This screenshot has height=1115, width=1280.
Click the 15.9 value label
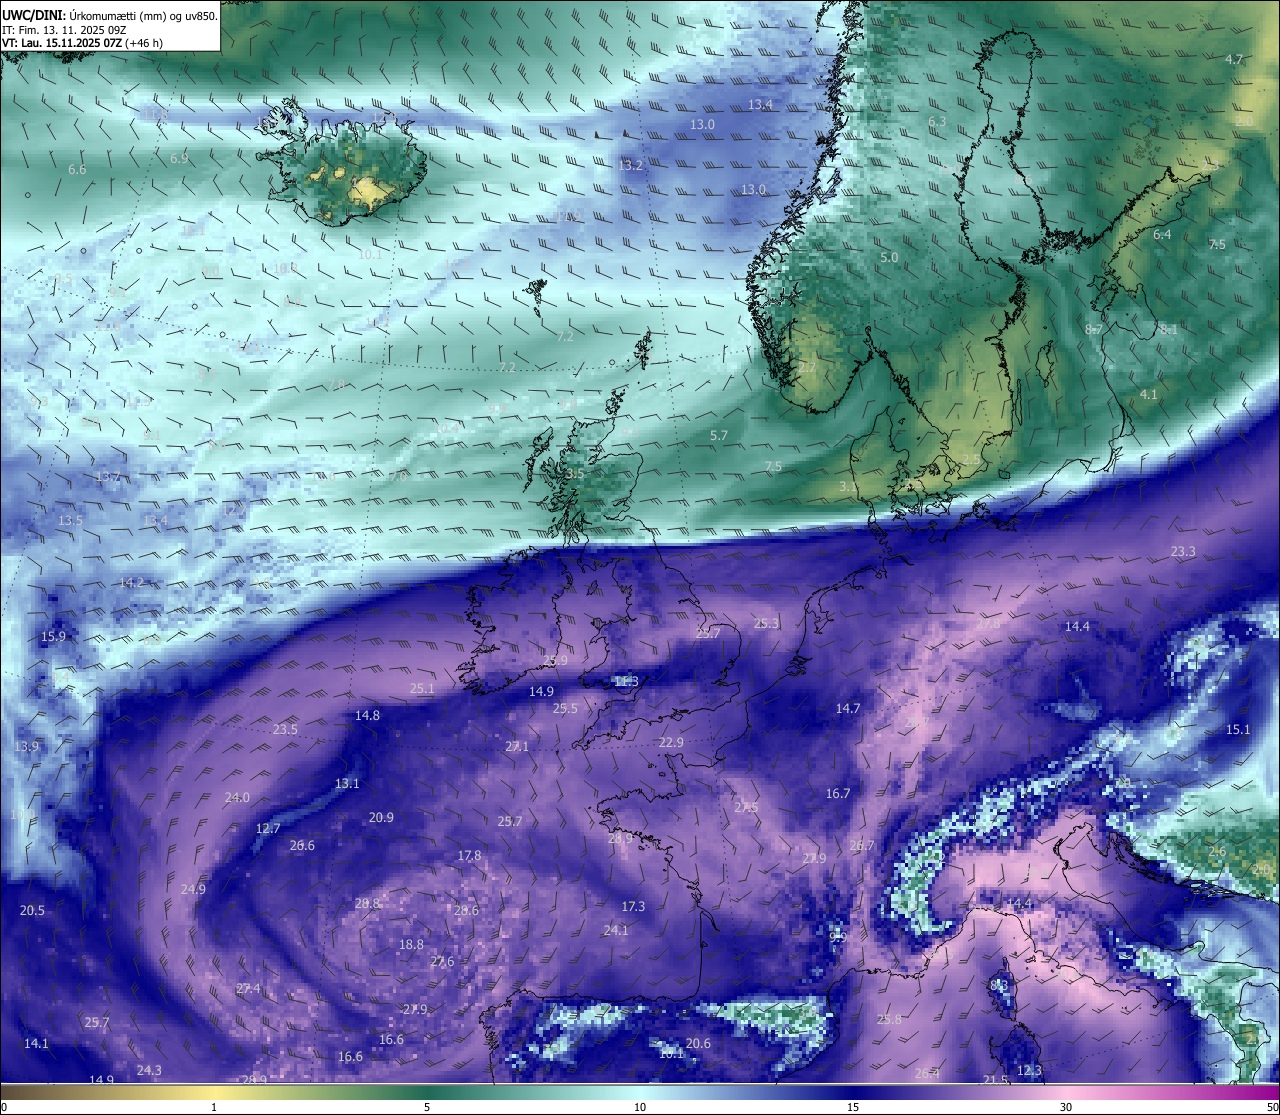[x=53, y=637]
